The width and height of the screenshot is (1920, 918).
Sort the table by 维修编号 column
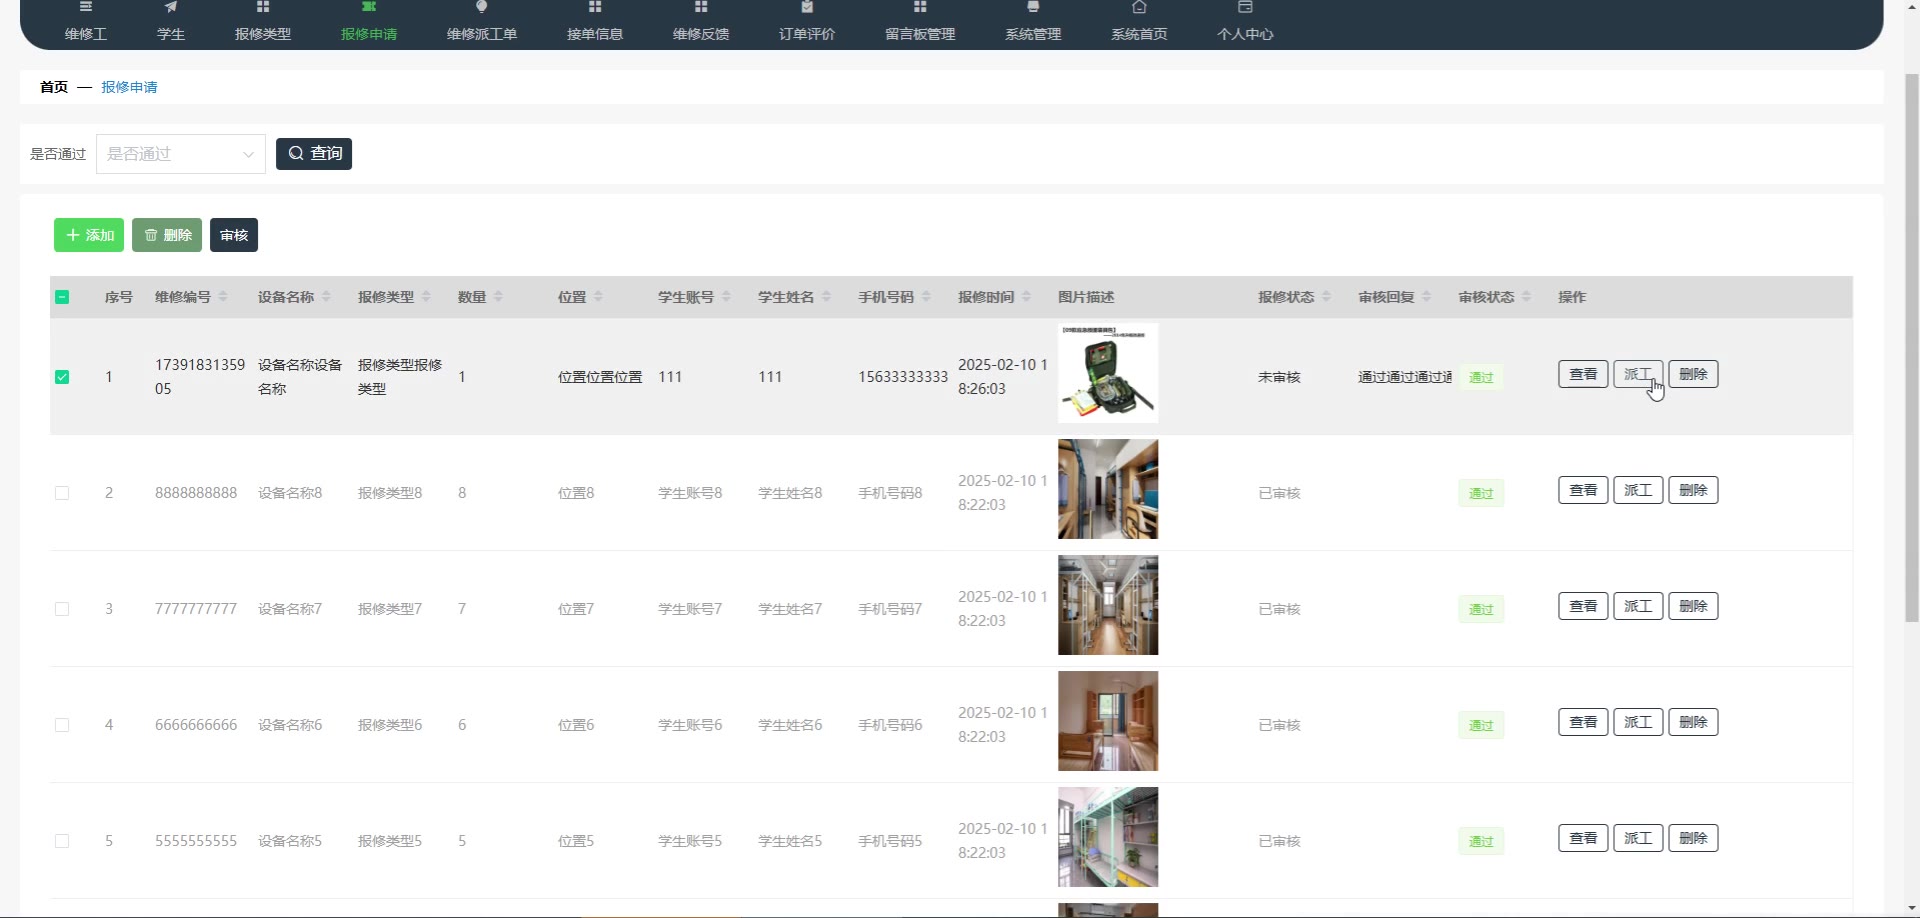click(223, 297)
